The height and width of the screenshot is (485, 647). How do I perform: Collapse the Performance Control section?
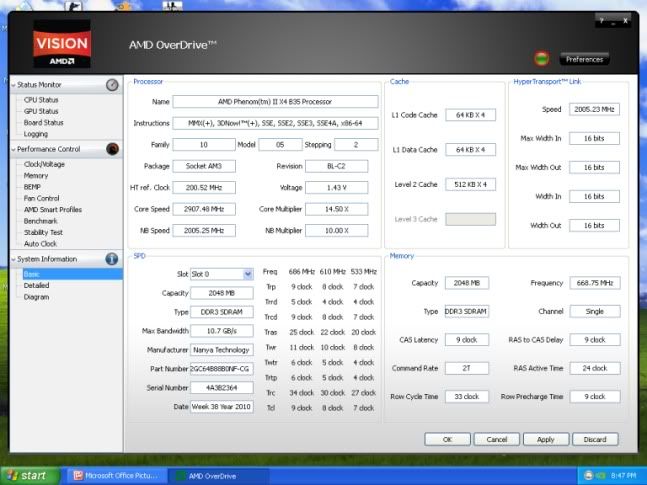click(14, 149)
